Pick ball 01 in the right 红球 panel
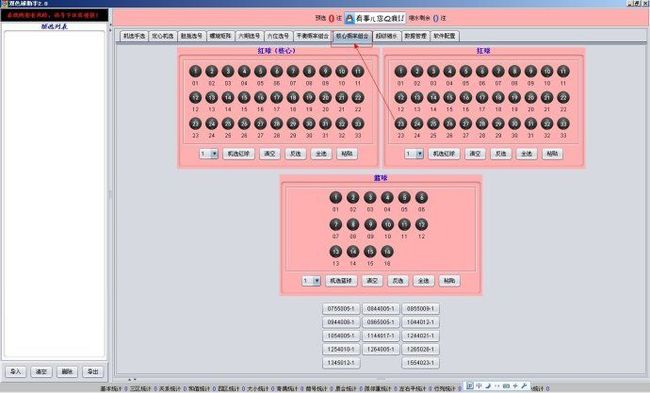Image resolution: width=650 pixels, height=393 pixels. click(x=400, y=71)
